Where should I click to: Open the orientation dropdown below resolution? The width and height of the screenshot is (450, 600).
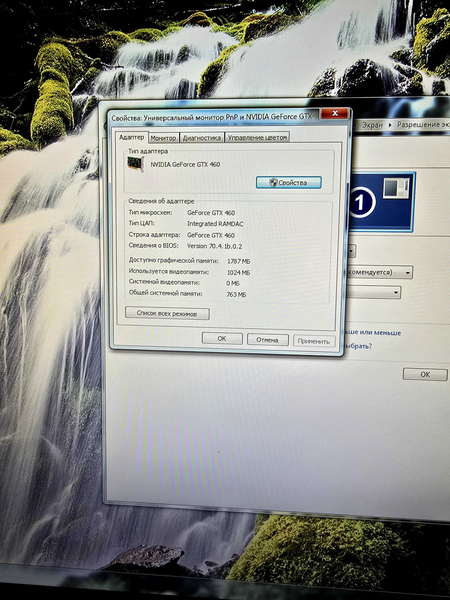click(x=373, y=293)
